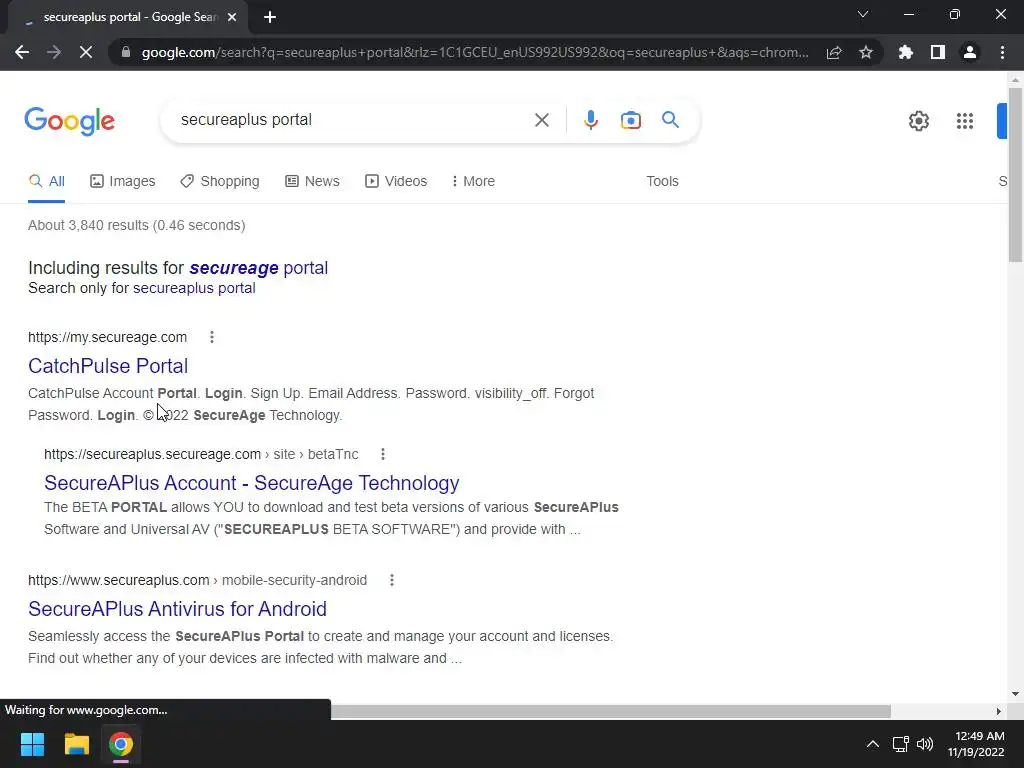Click the address bar URL
Screen dimensions: 1024x768
[x=475, y=52]
